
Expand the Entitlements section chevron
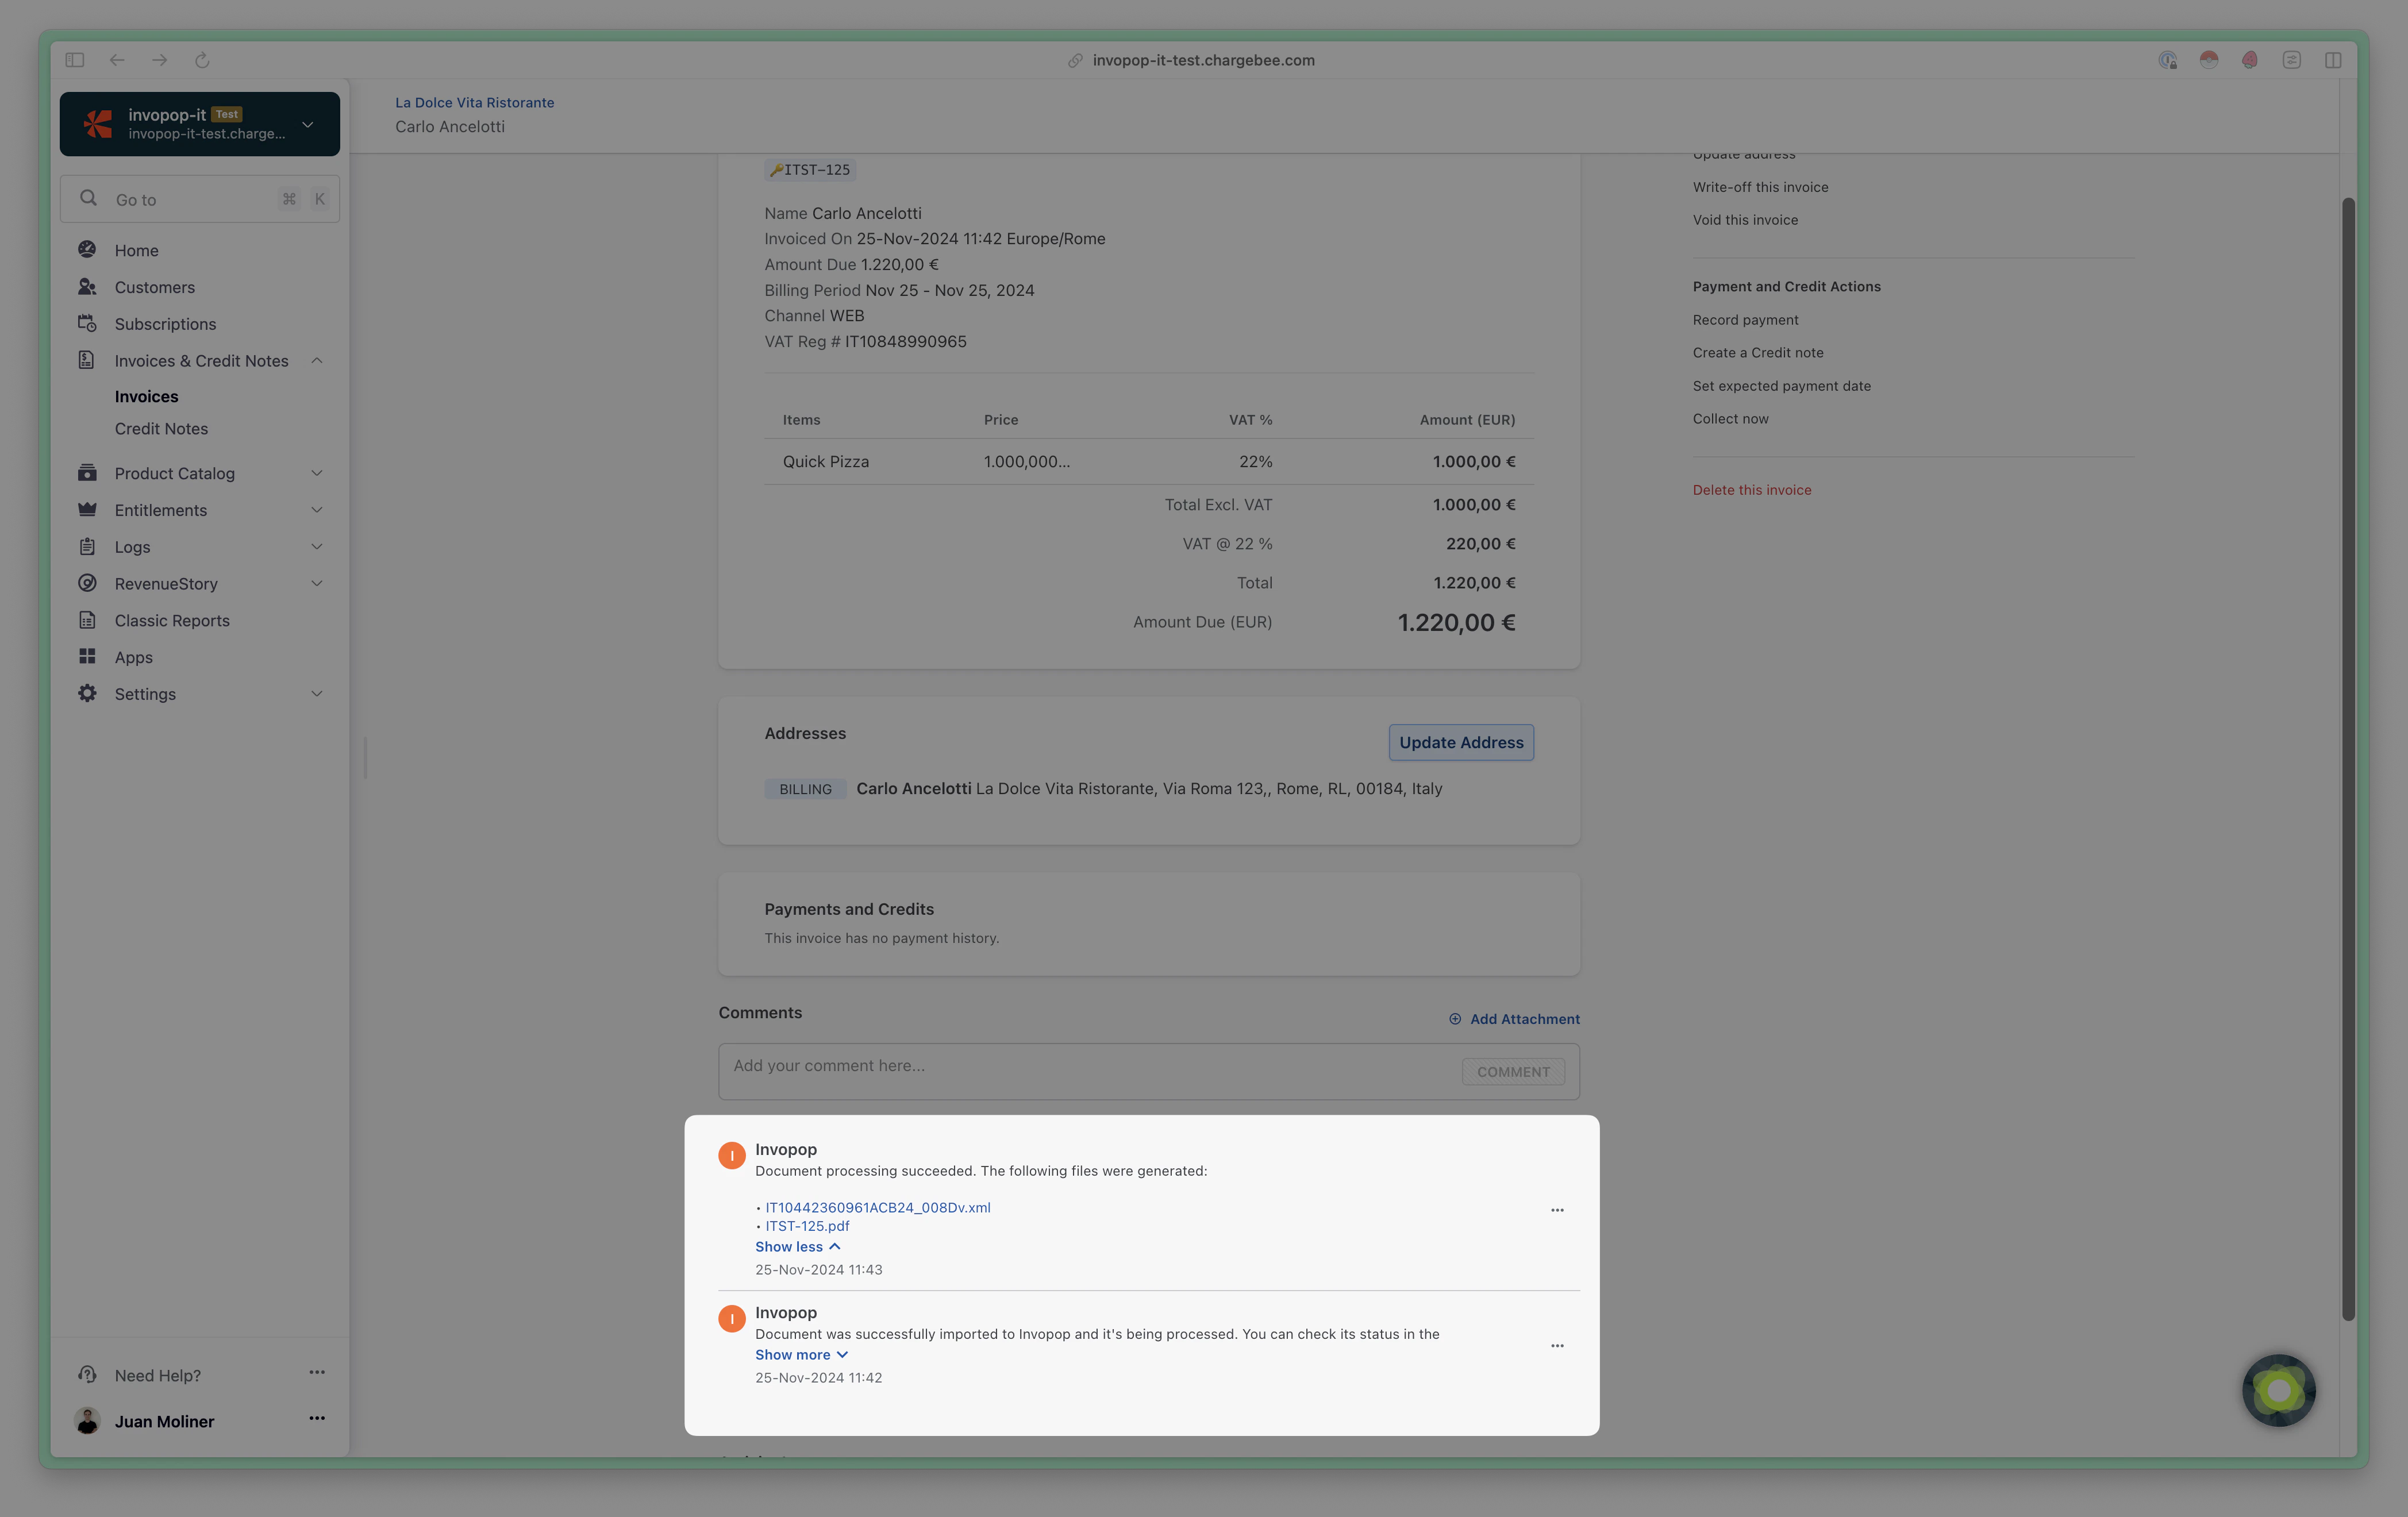tap(317, 510)
